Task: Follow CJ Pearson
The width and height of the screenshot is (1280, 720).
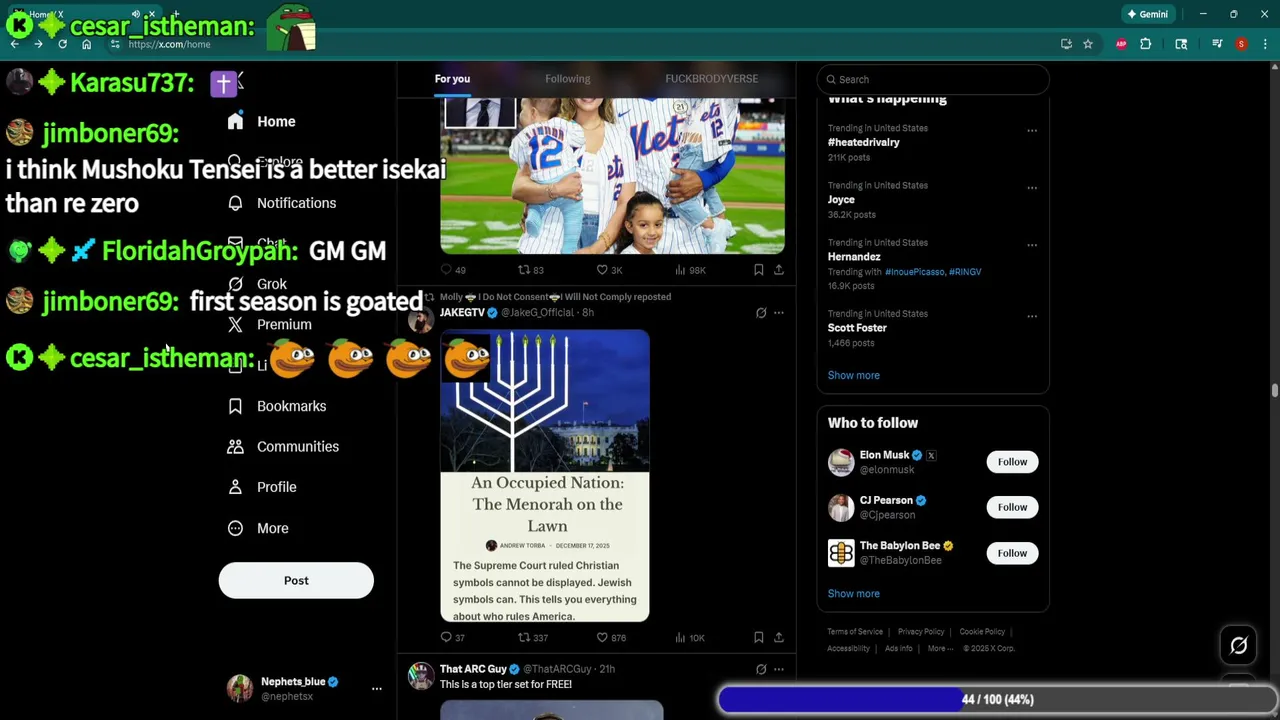Action: pyautogui.click(x=1012, y=507)
